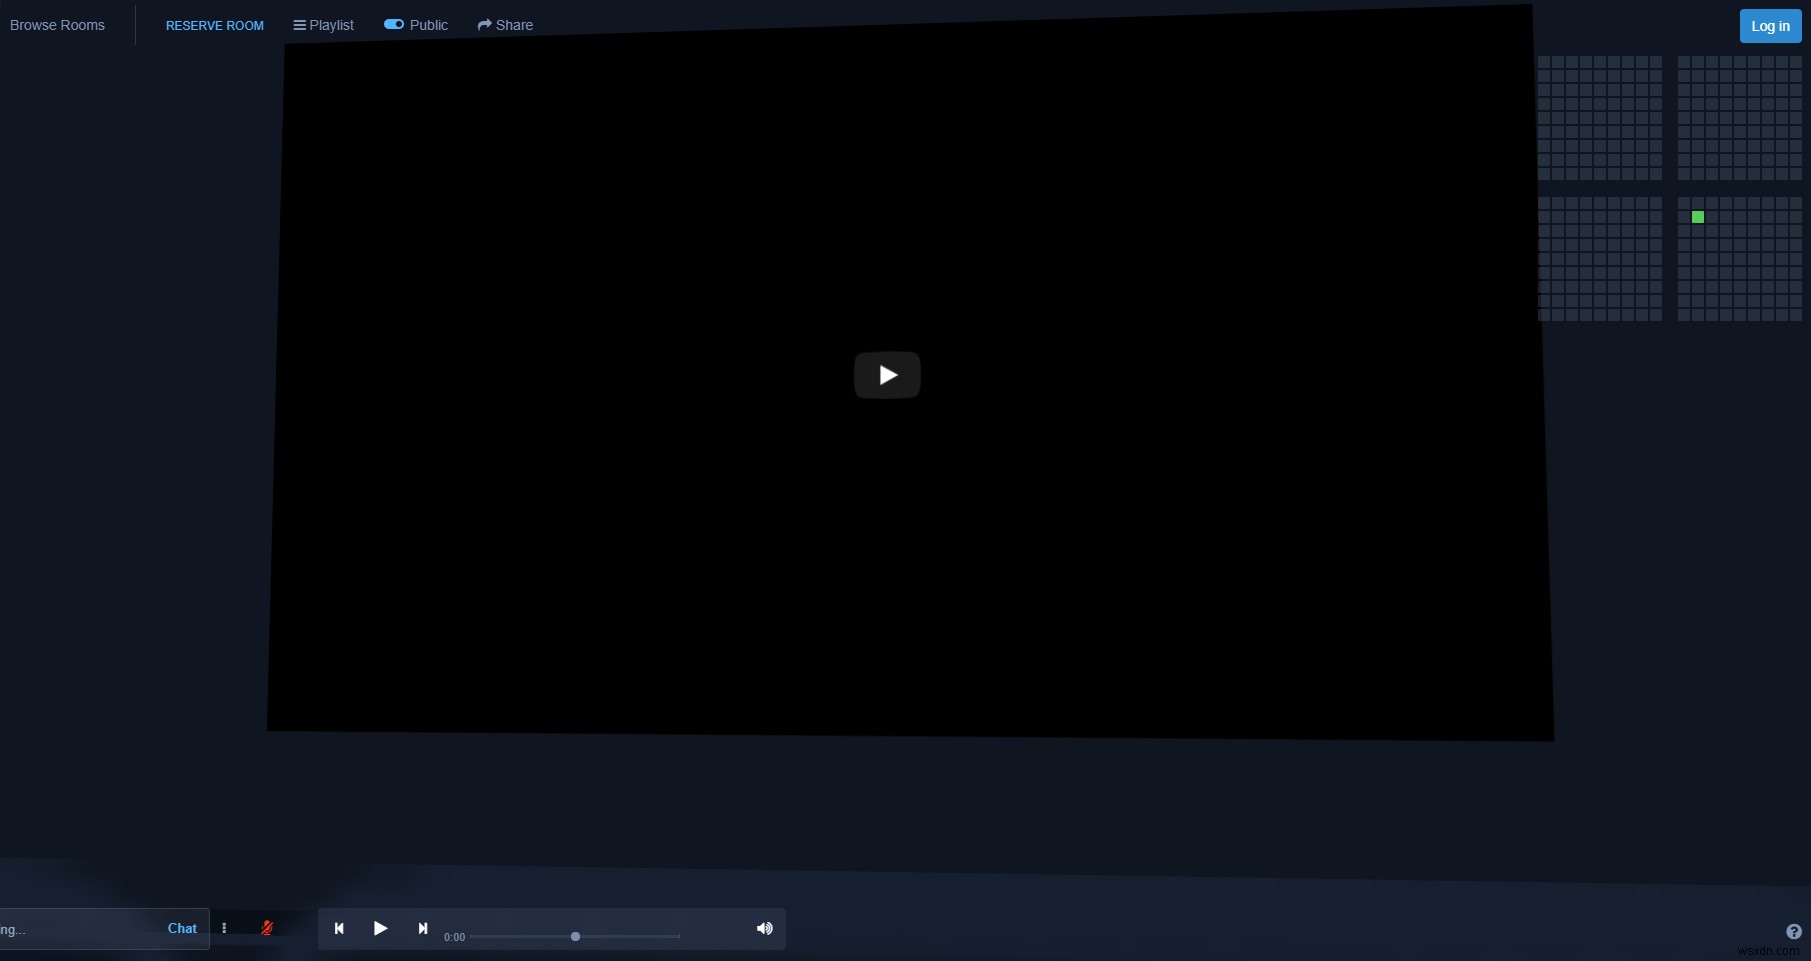Click the Log in button

click(1769, 25)
